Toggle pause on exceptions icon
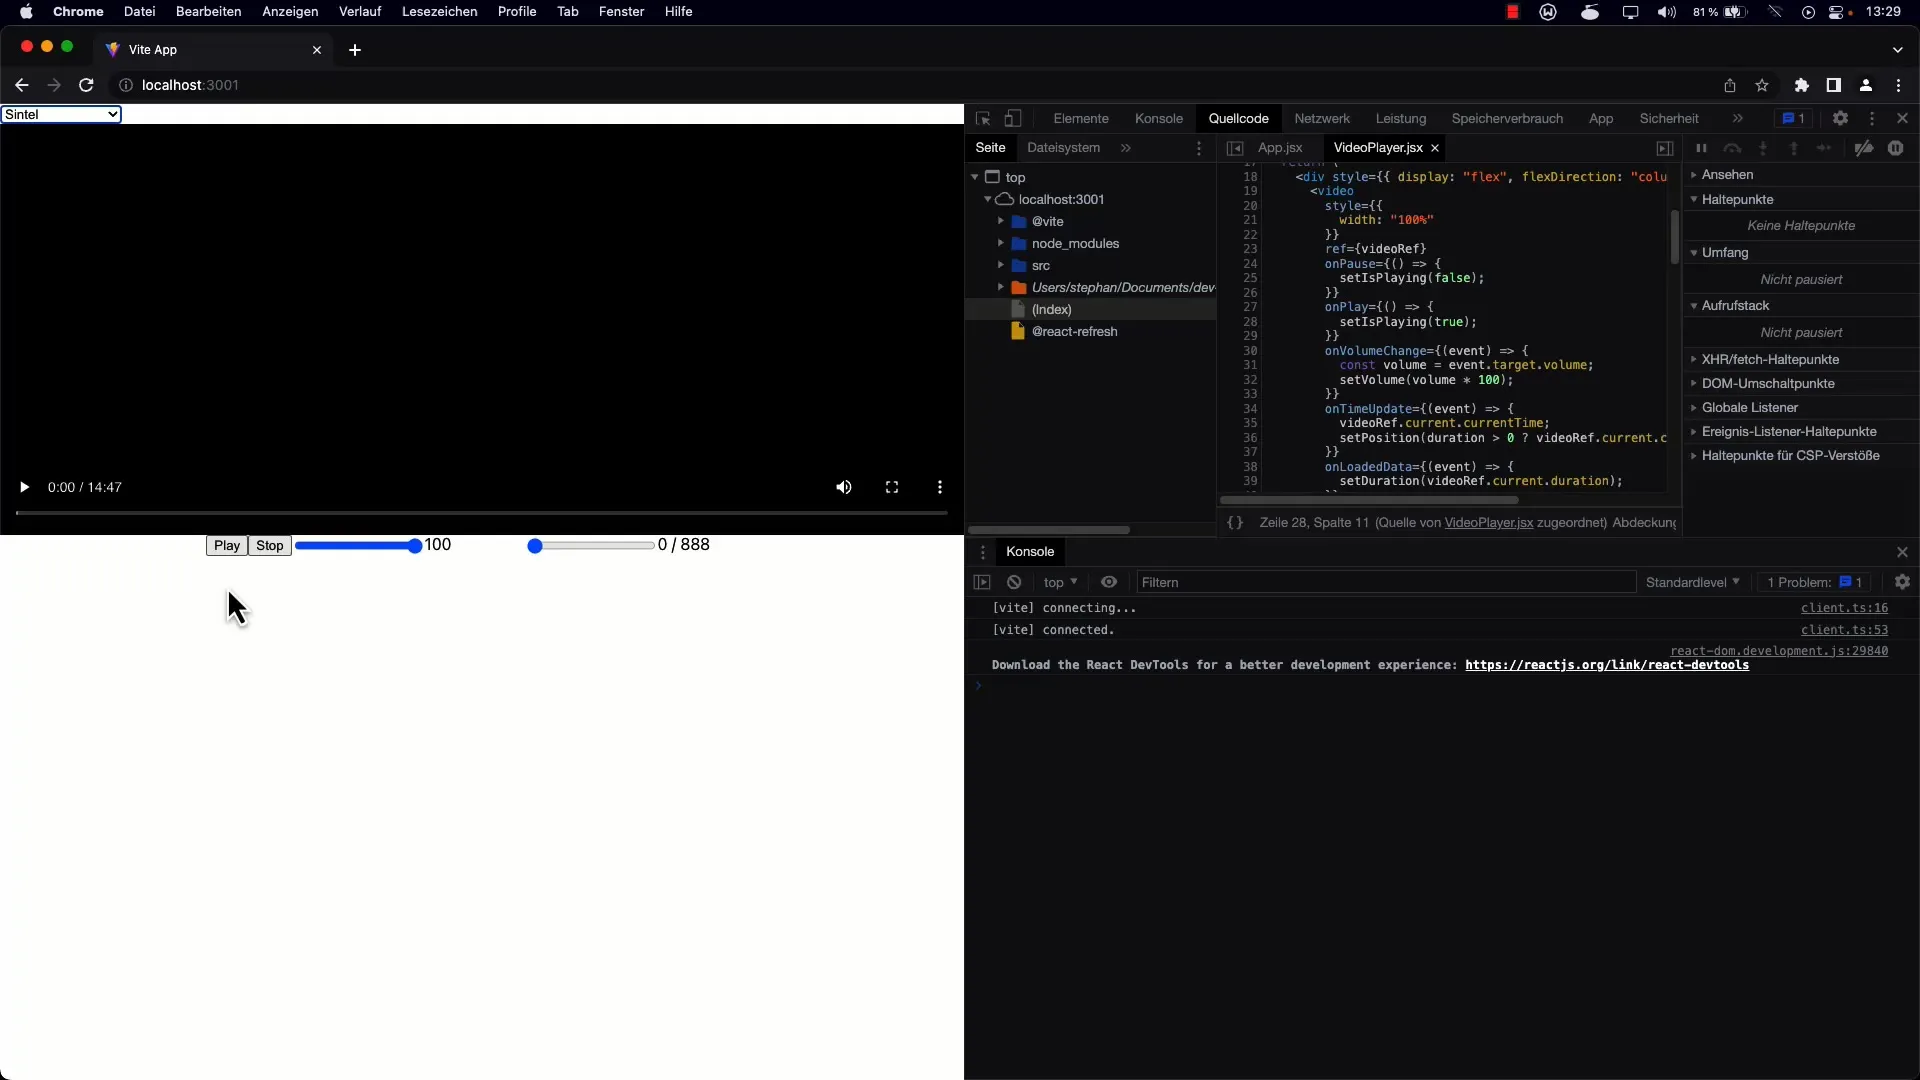This screenshot has width=1920, height=1080. (1896, 148)
